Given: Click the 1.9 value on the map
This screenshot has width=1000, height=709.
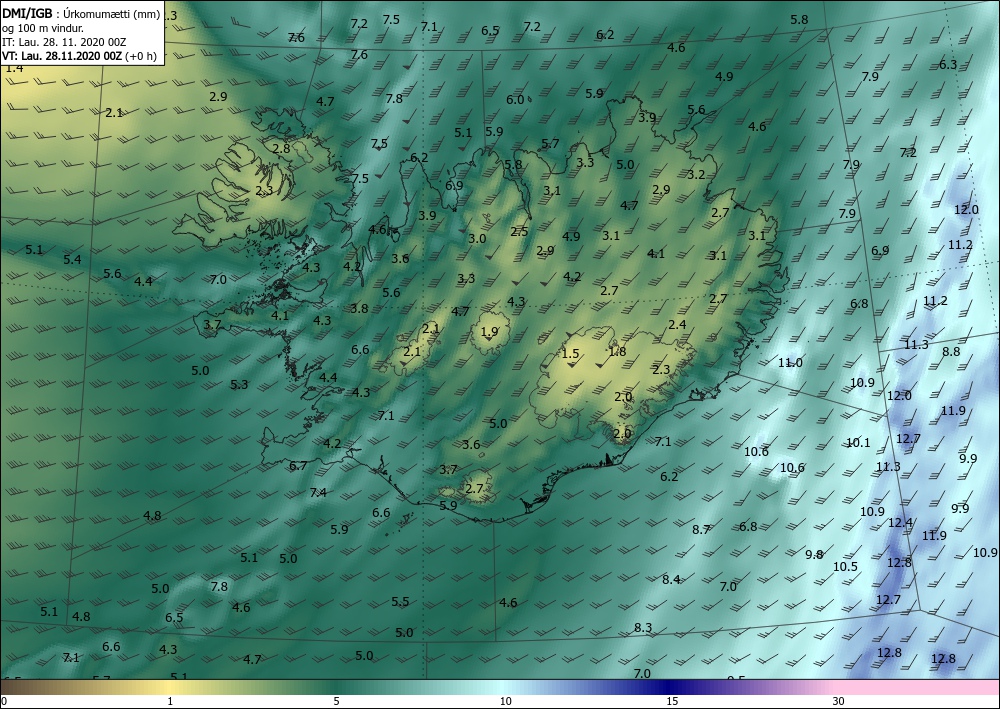Looking at the screenshot, I should click(489, 332).
